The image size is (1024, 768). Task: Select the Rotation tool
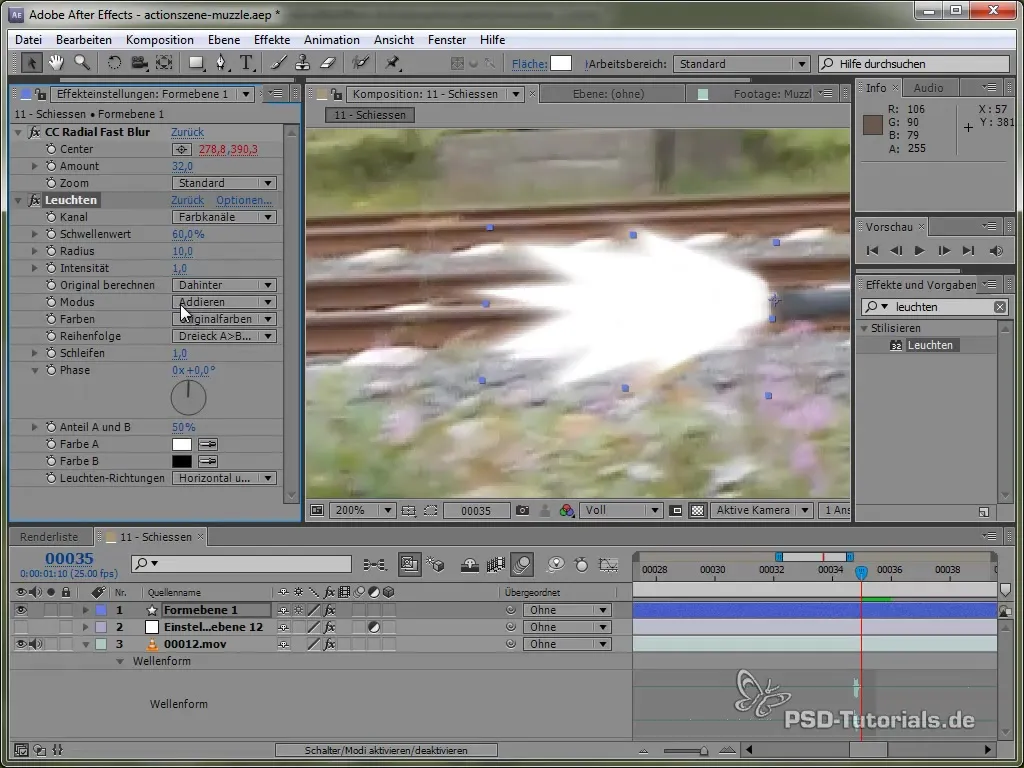tap(114, 63)
